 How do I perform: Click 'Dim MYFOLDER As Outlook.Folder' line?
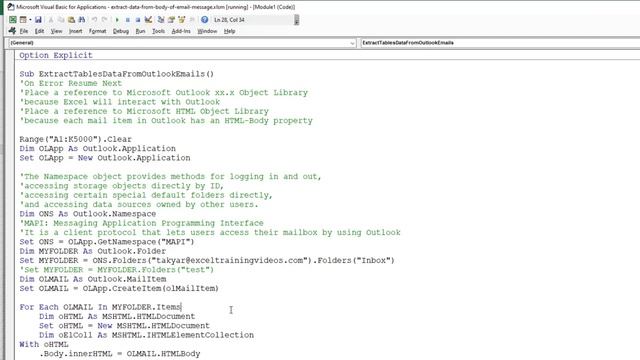coord(93,251)
